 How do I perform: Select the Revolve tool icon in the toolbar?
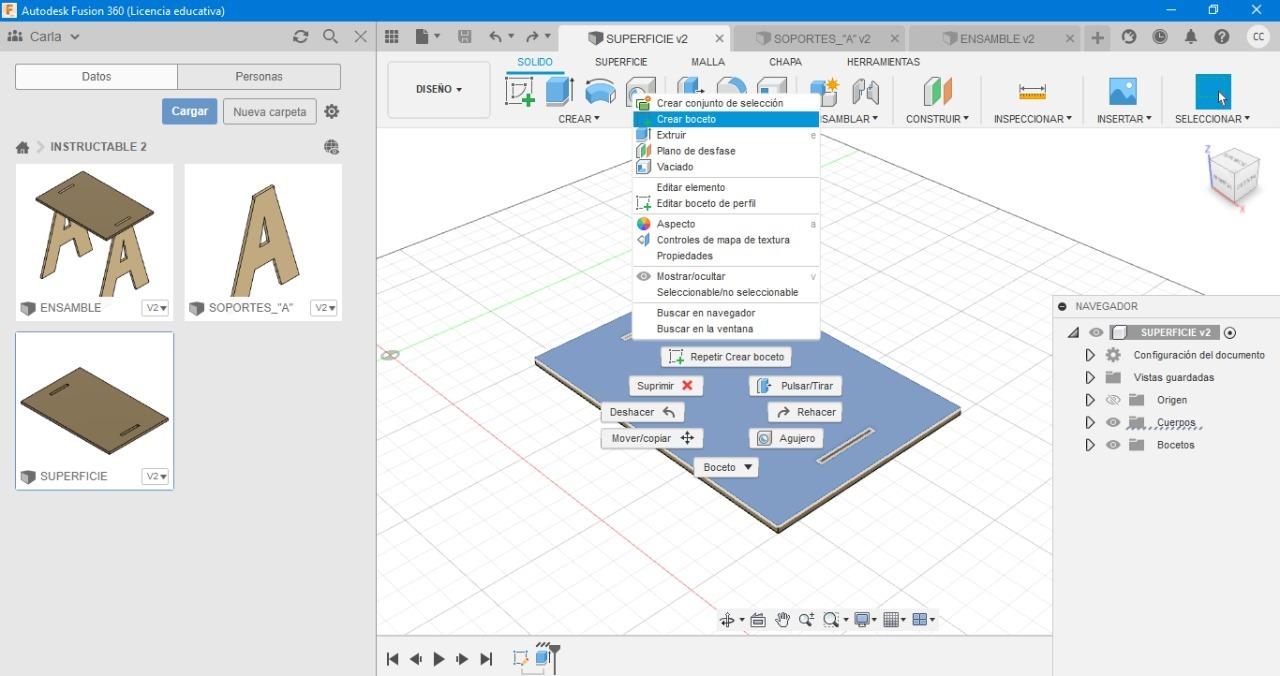click(x=600, y=91)
